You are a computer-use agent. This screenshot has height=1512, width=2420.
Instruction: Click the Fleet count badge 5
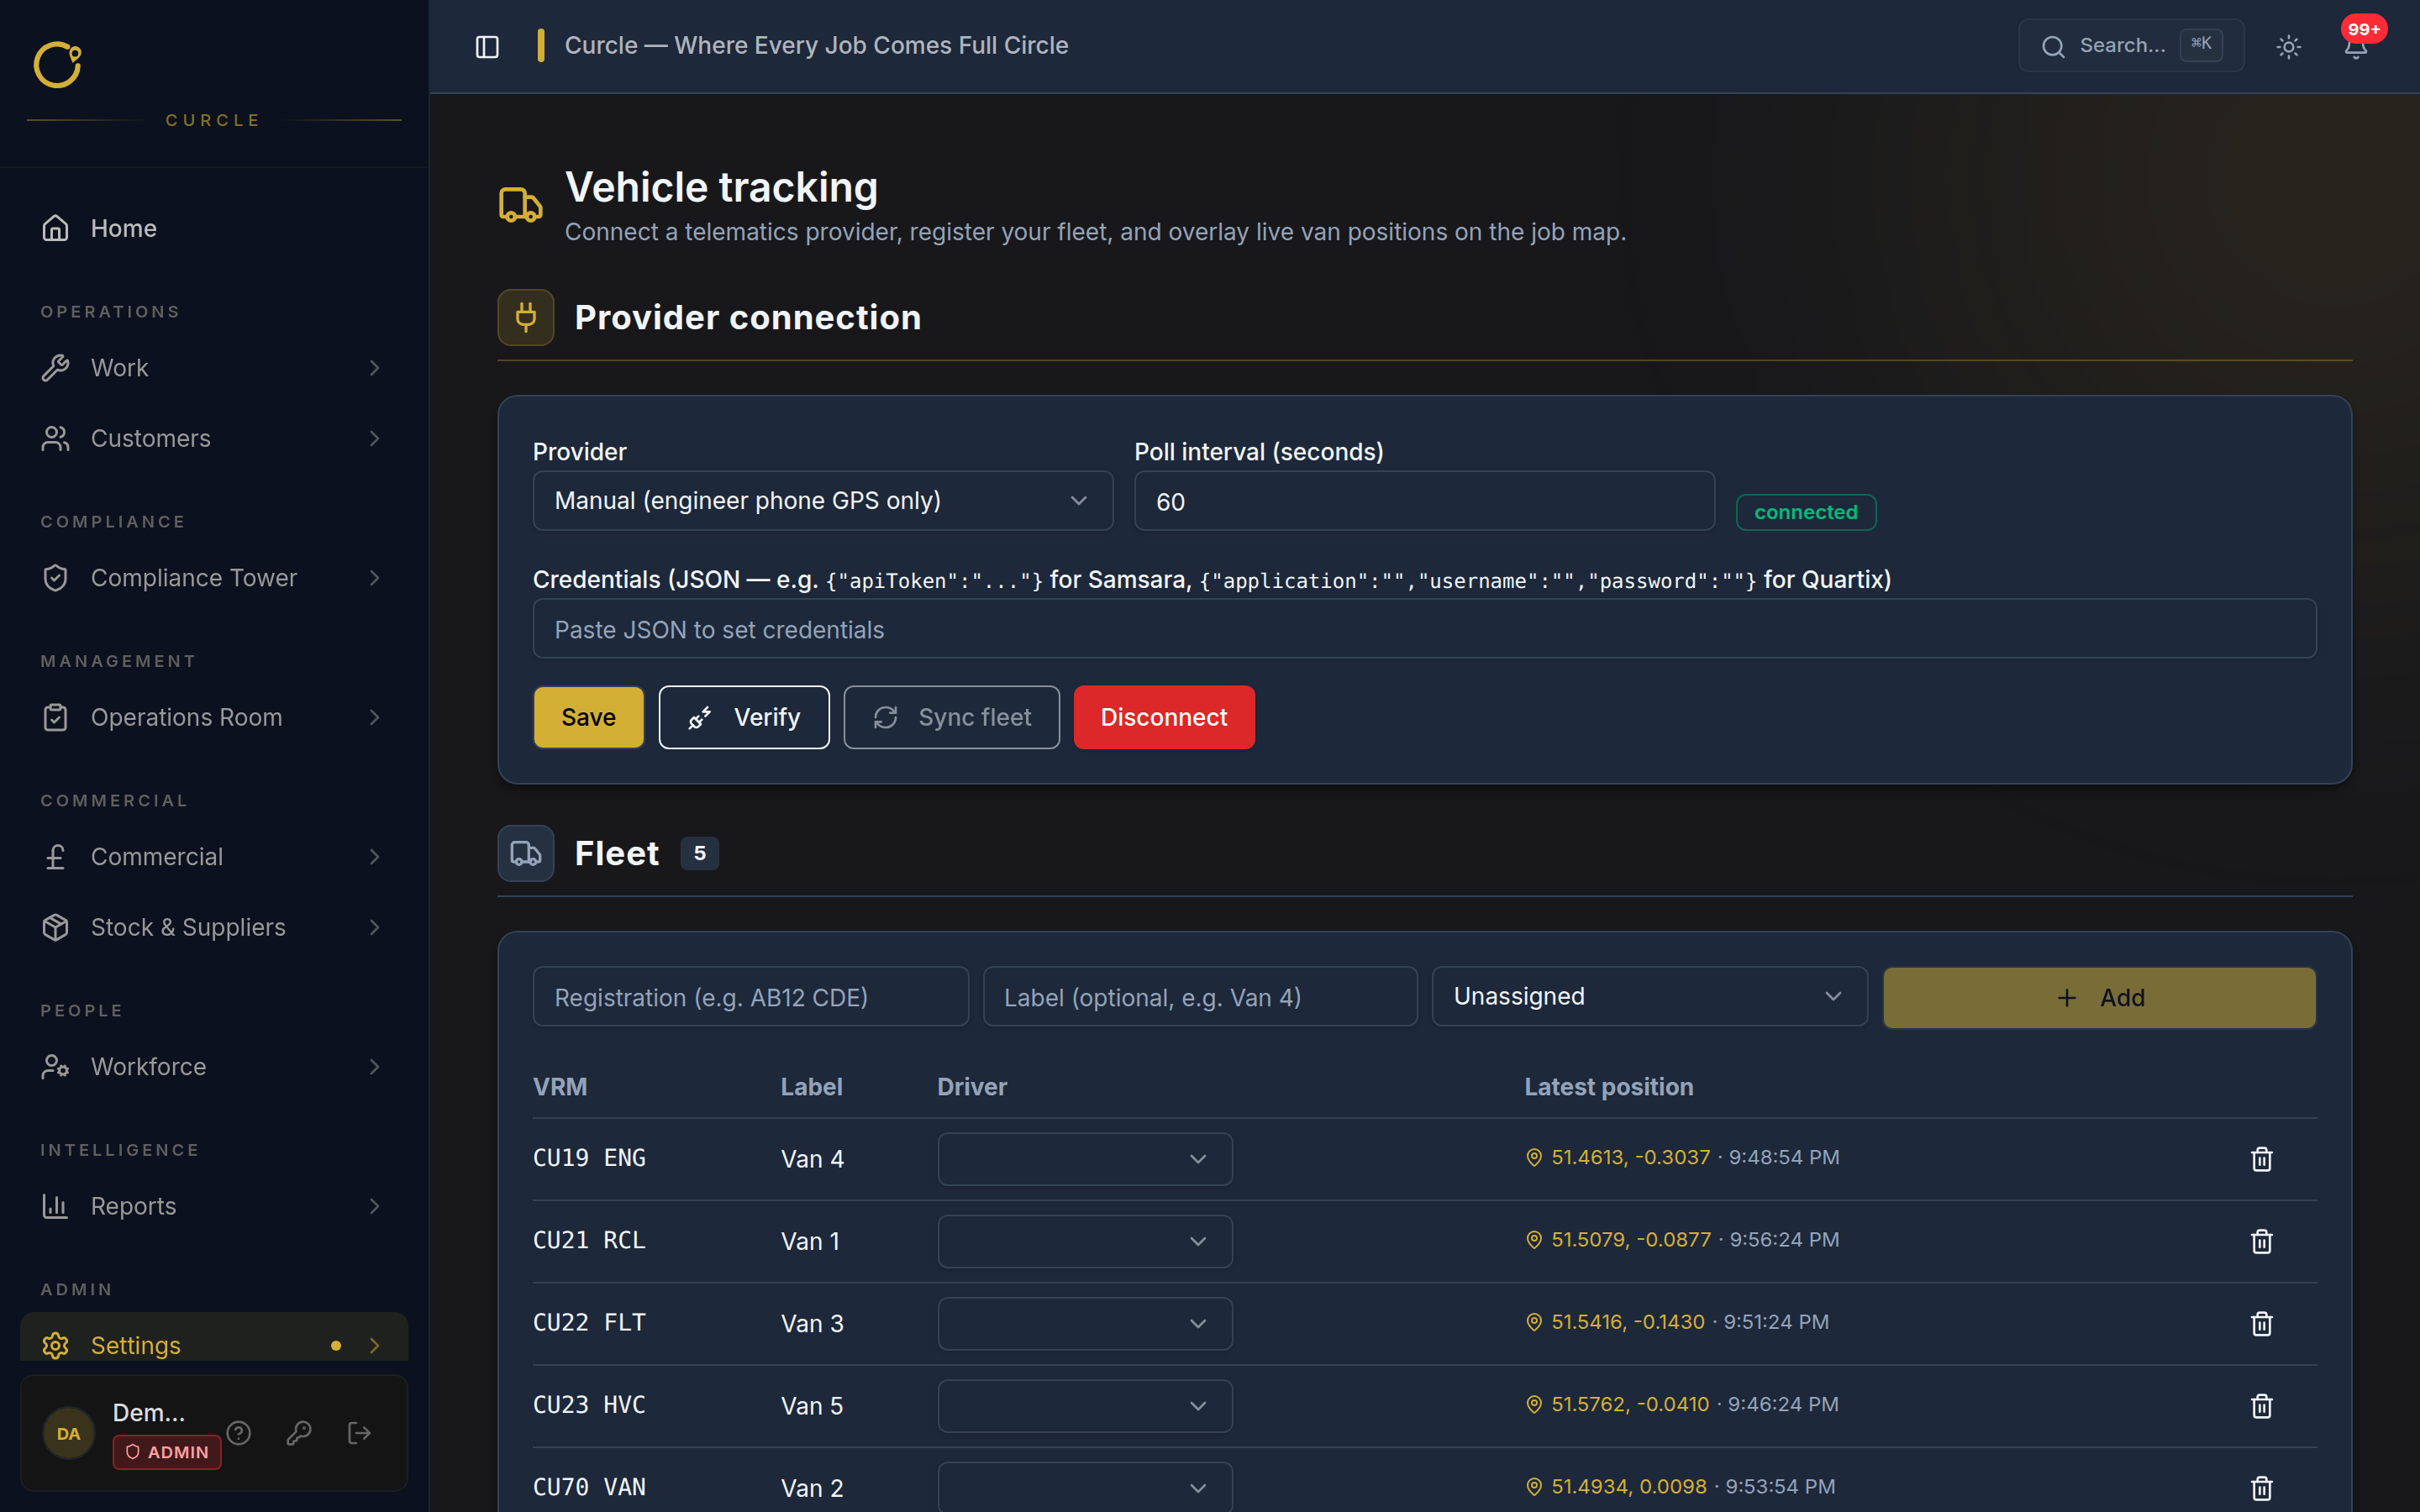[699, 853]
